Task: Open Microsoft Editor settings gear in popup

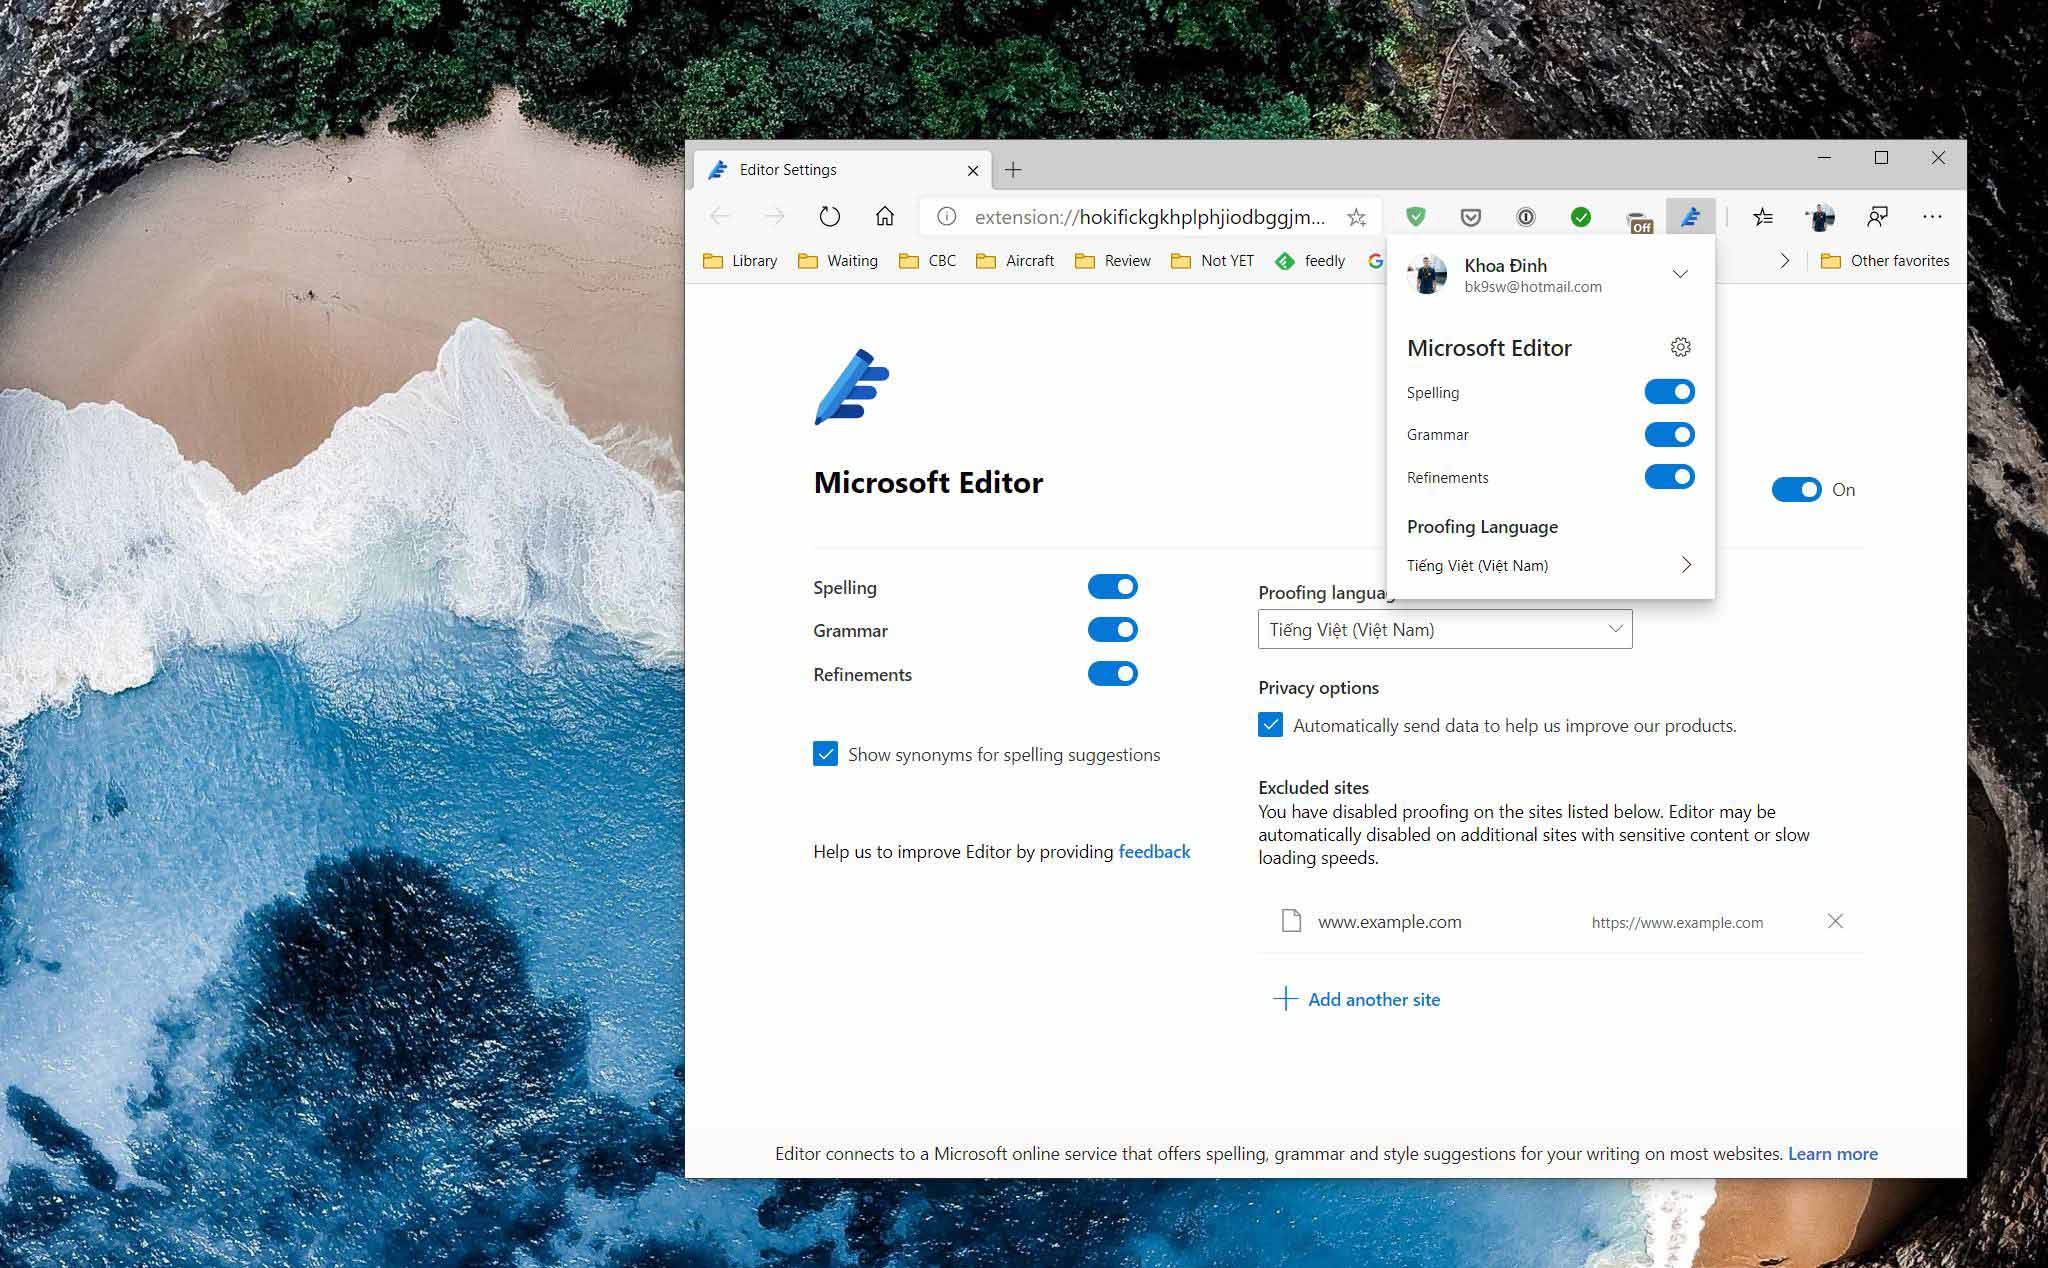Action: click(x=1681, y=347)
